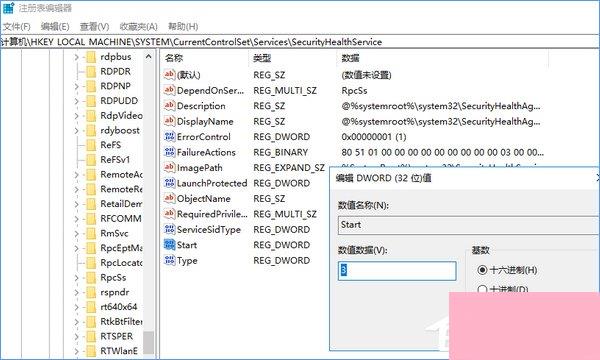Click the REG_BINARY type cell
This screenshot has width=600, height=360.
pyautogui.click(x=280, y=152)
